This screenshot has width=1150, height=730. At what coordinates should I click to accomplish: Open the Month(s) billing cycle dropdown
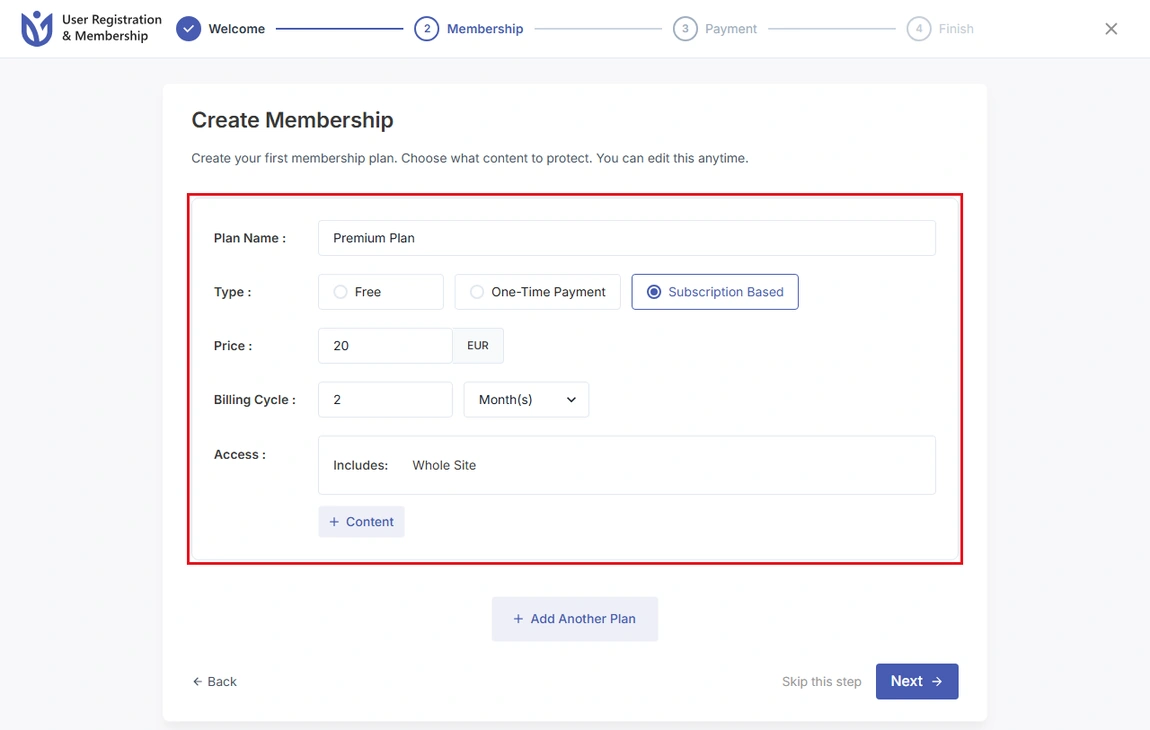click(527, 400)
